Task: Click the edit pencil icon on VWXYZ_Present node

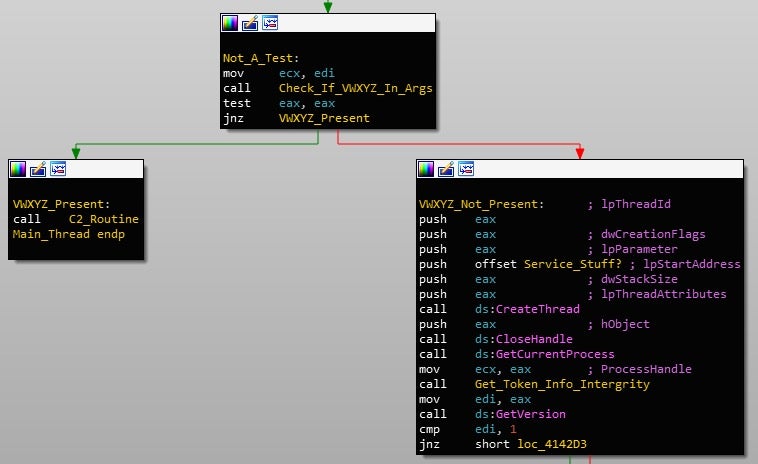Action: click(x=38, y=169)
